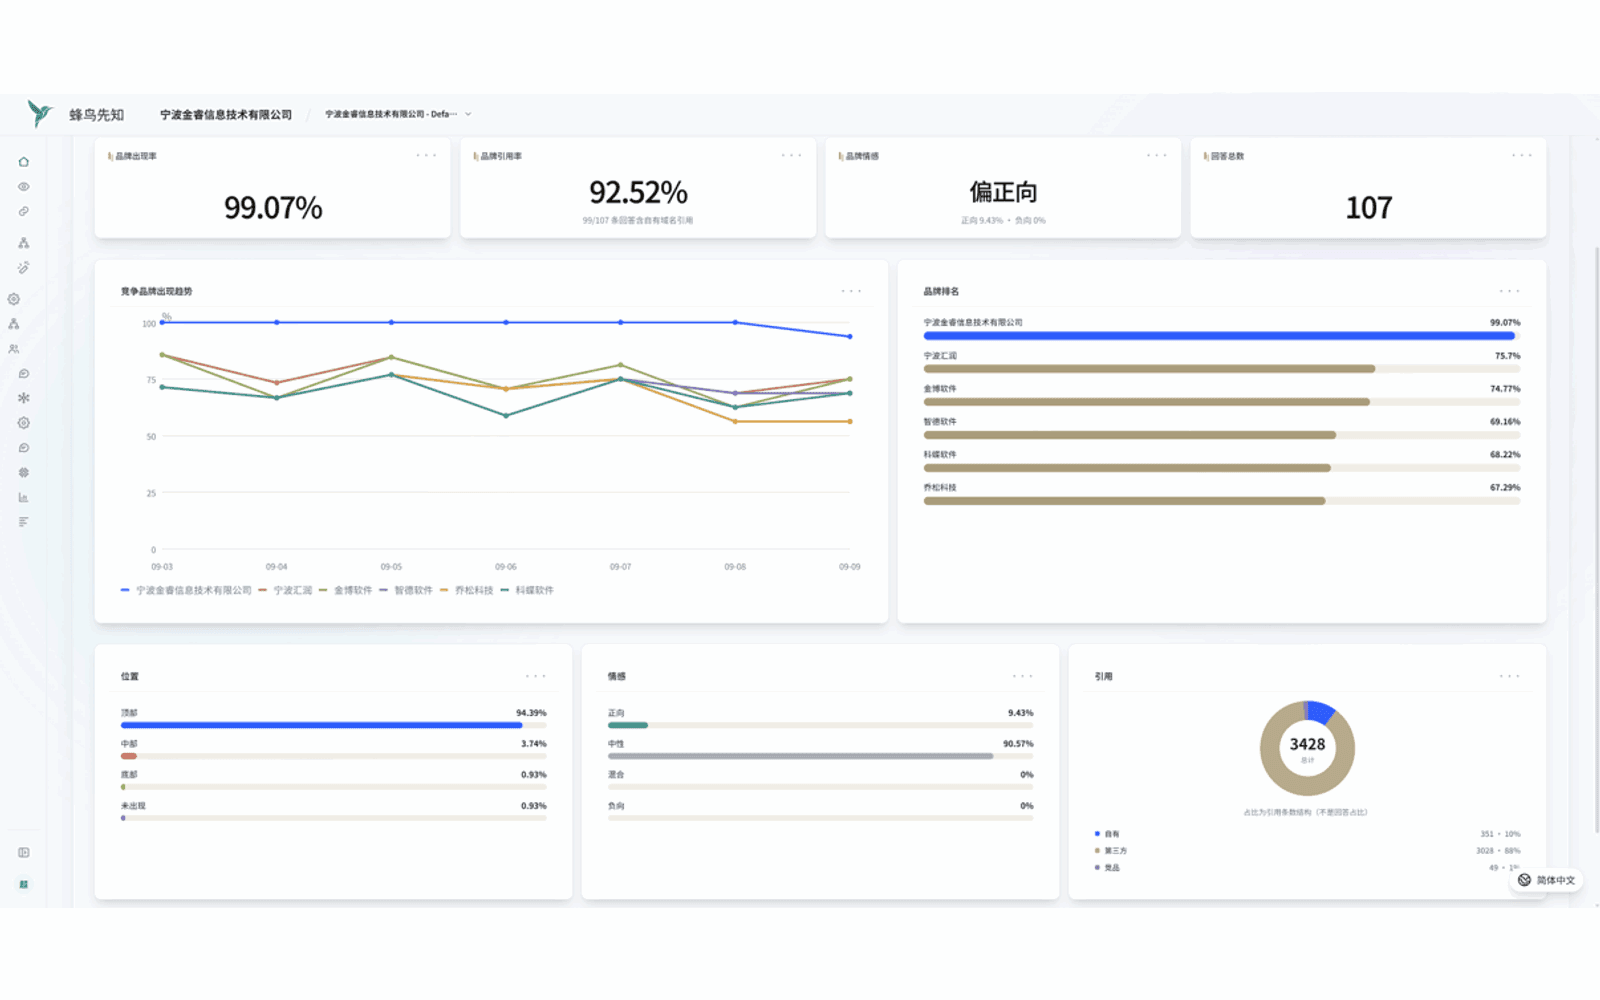Click the 第三方 citation legend row

tap(1307, 851)
